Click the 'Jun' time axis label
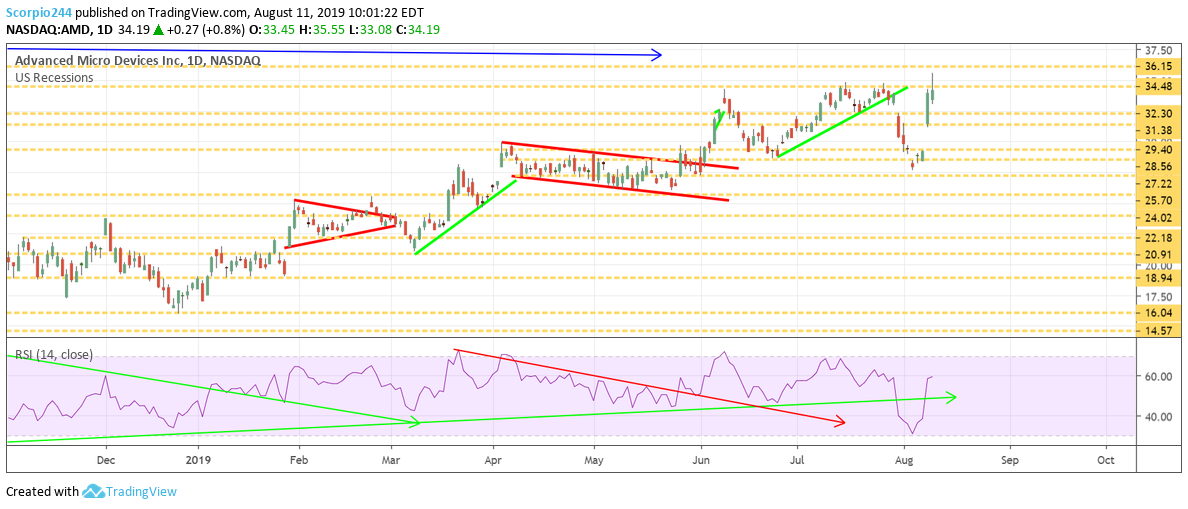 702,460
